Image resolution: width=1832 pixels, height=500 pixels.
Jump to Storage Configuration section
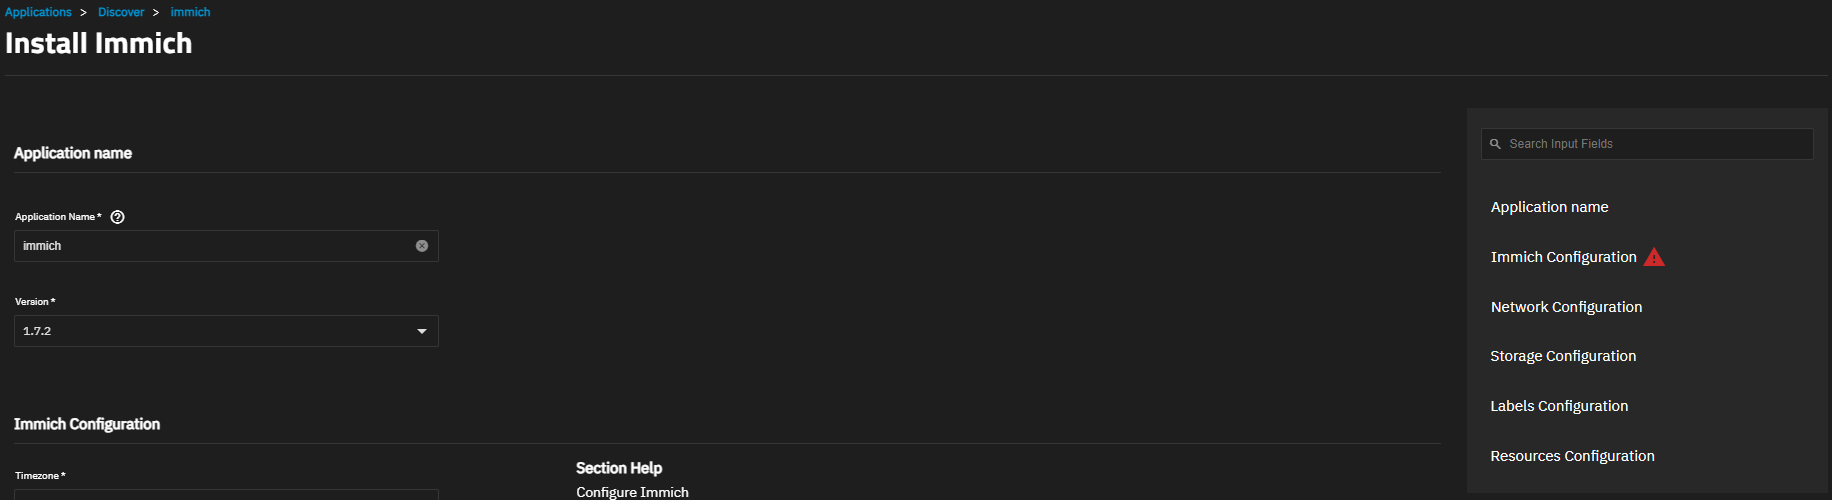tap(1563, 356)
